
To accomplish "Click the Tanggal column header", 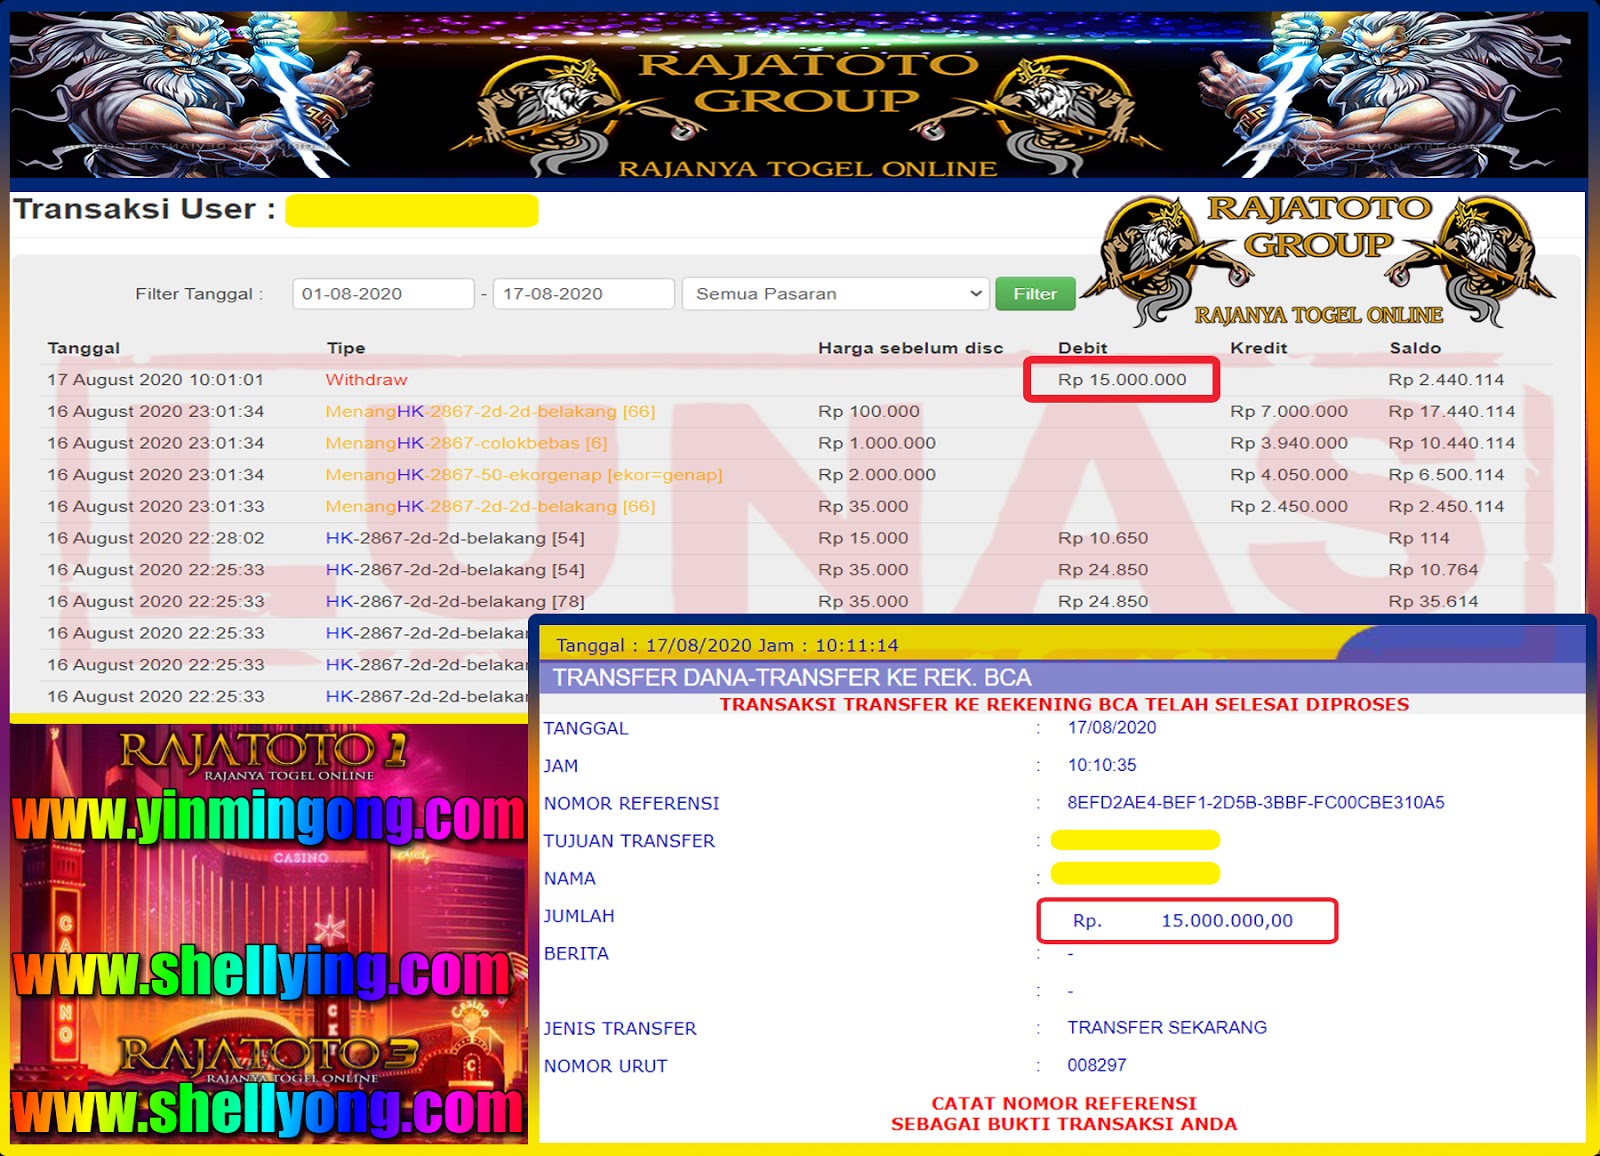I will coord(84,348).
